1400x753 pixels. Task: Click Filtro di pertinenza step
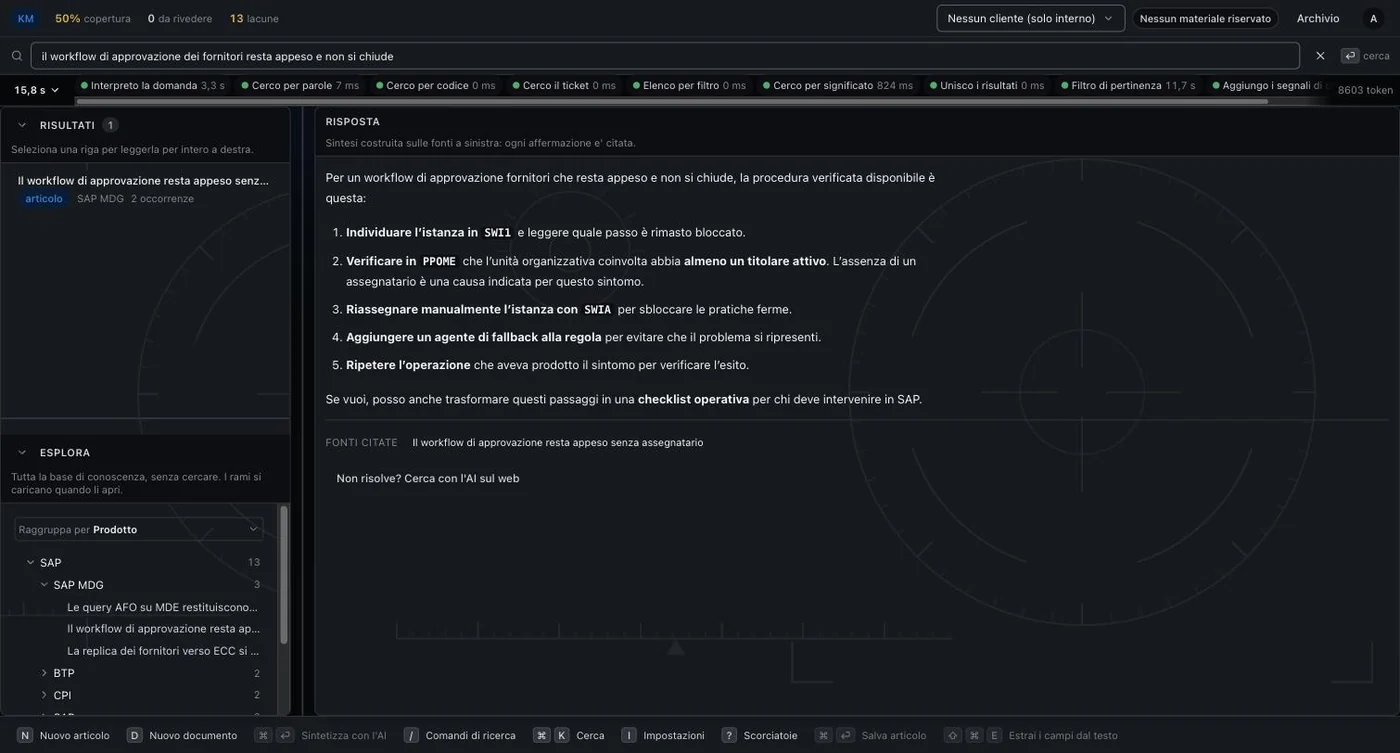[x=1128, y=85]
